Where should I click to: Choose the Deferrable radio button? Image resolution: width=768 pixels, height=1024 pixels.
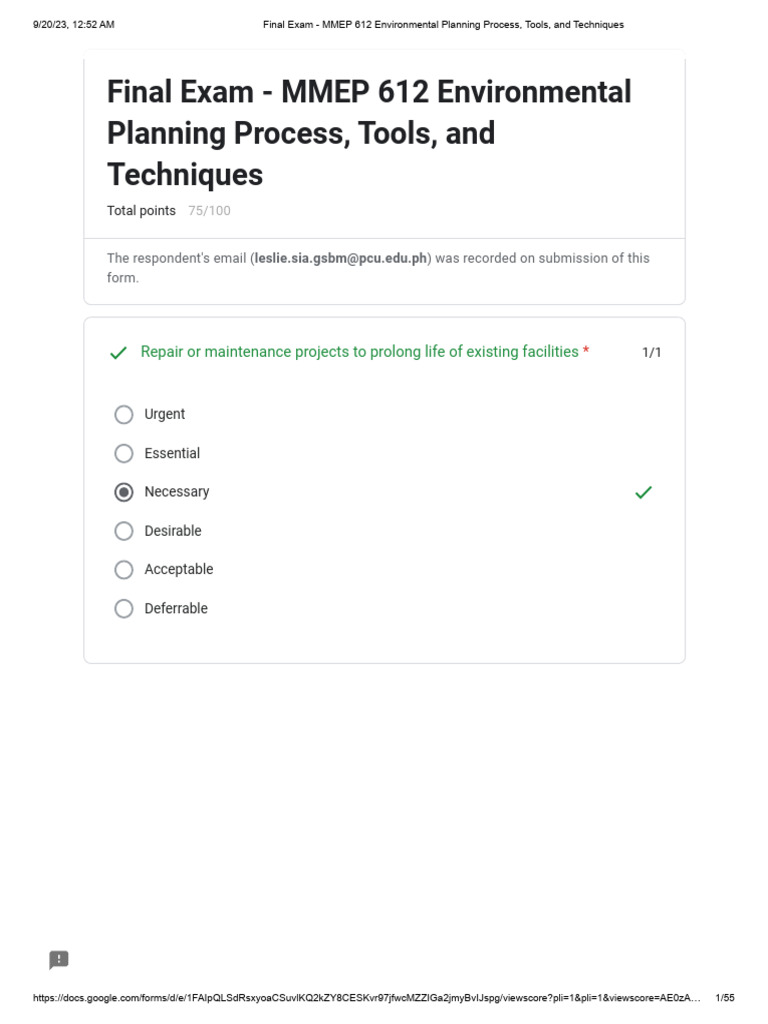coord(124,608)
